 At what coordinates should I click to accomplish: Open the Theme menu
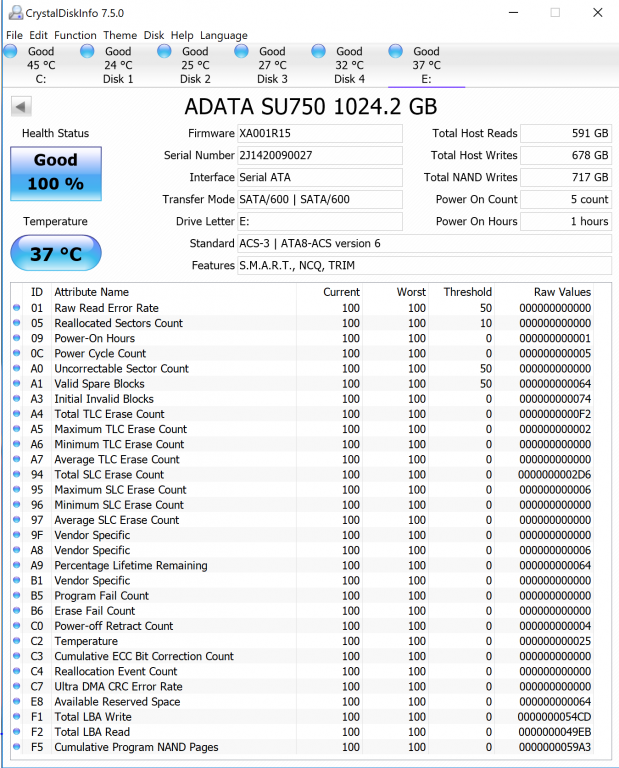pos(120,35)
